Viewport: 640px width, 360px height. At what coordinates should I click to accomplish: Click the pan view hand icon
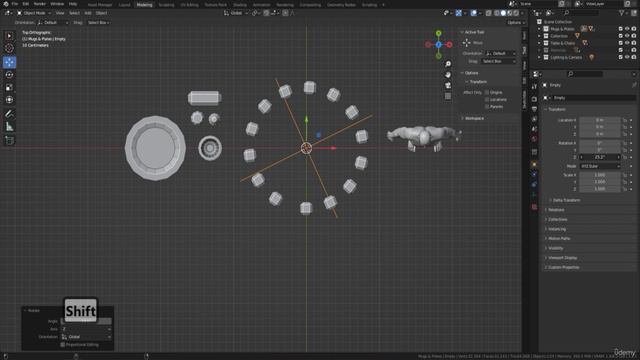pos(448,75)
